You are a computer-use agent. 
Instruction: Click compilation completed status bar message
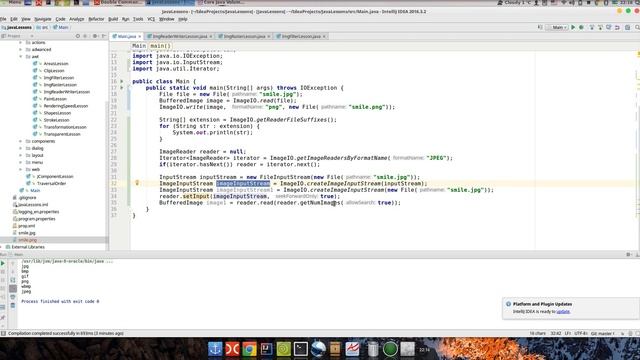pos(66,333)
